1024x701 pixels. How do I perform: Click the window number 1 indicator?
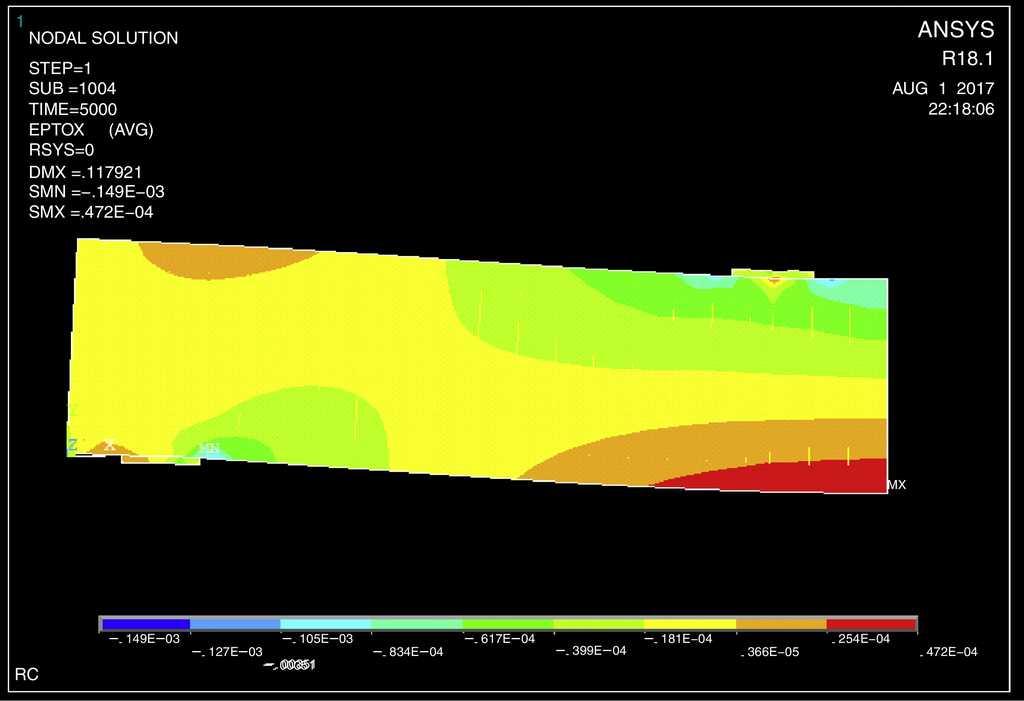tap(20, 21)
